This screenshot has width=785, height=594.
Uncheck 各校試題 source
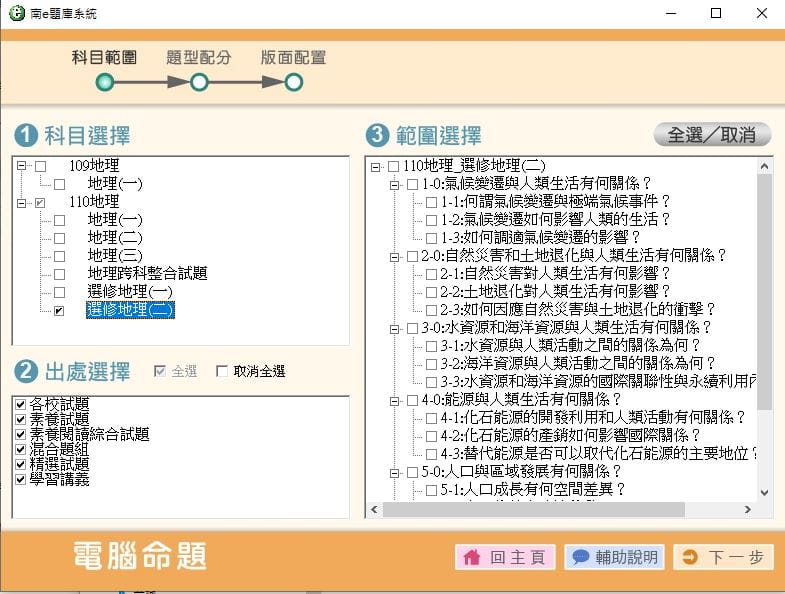click(21, 404)
